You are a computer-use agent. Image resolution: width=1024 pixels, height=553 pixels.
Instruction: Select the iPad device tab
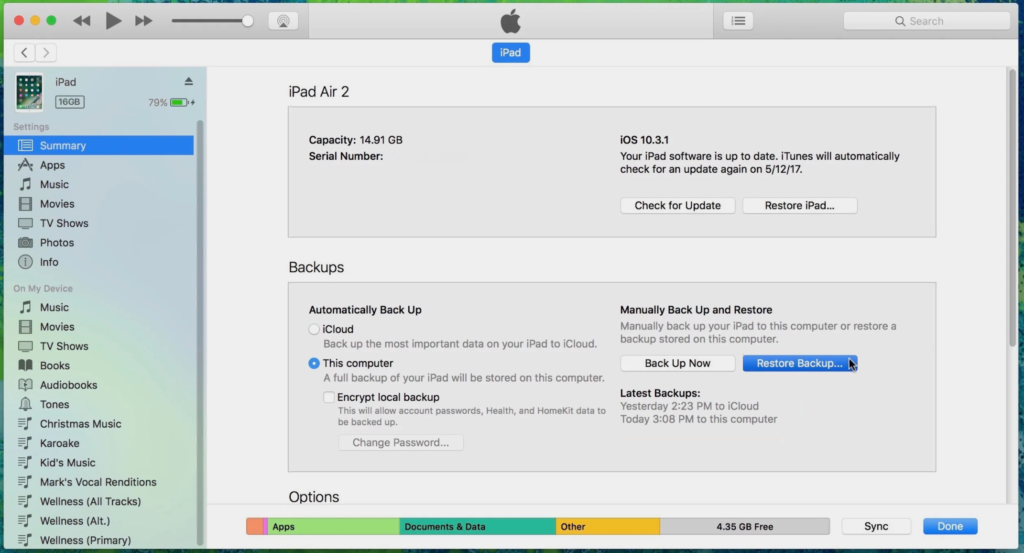[x=511, y=52]
